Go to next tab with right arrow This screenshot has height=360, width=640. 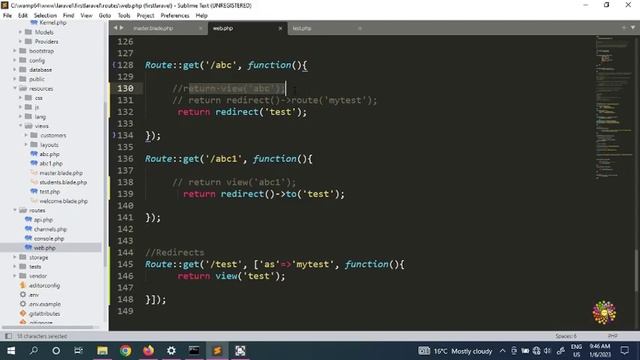pos(121,28)
